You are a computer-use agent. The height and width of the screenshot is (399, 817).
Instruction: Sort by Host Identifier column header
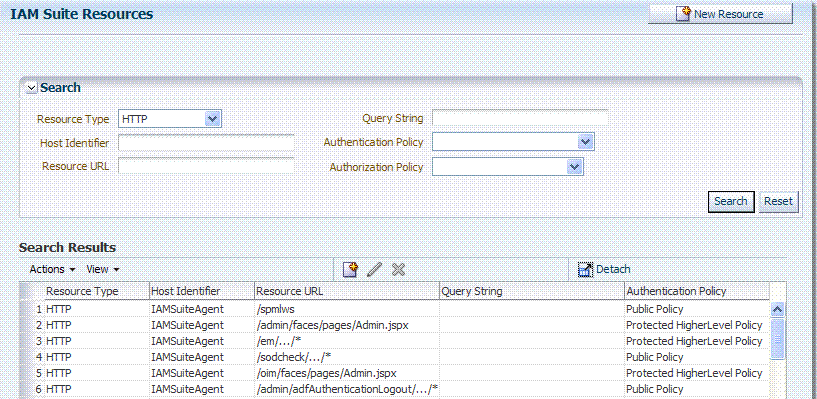click(202, 291)
